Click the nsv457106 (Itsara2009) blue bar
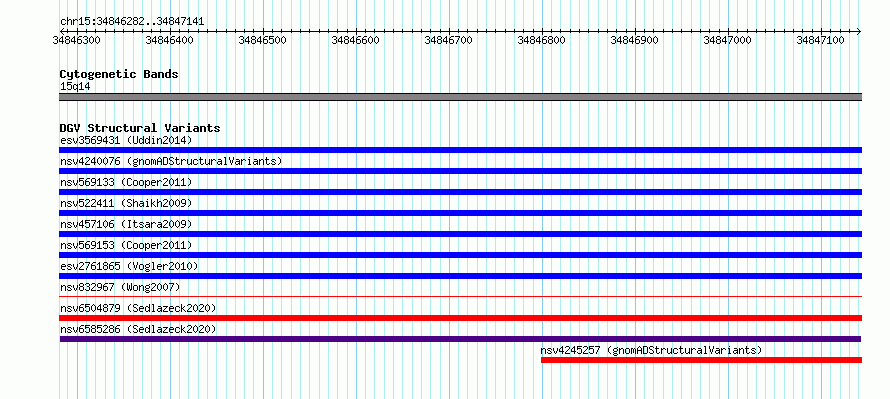Viewport: 890px width, 399px height. pyautogui.click(x=460, y=234)
